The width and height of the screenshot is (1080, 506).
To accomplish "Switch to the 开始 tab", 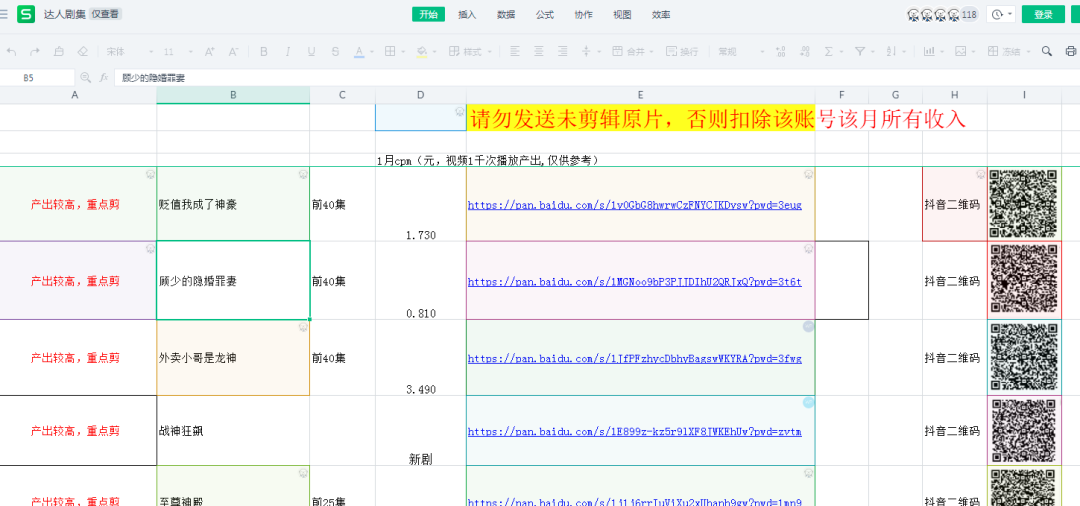I will click(x=428, y=14).
